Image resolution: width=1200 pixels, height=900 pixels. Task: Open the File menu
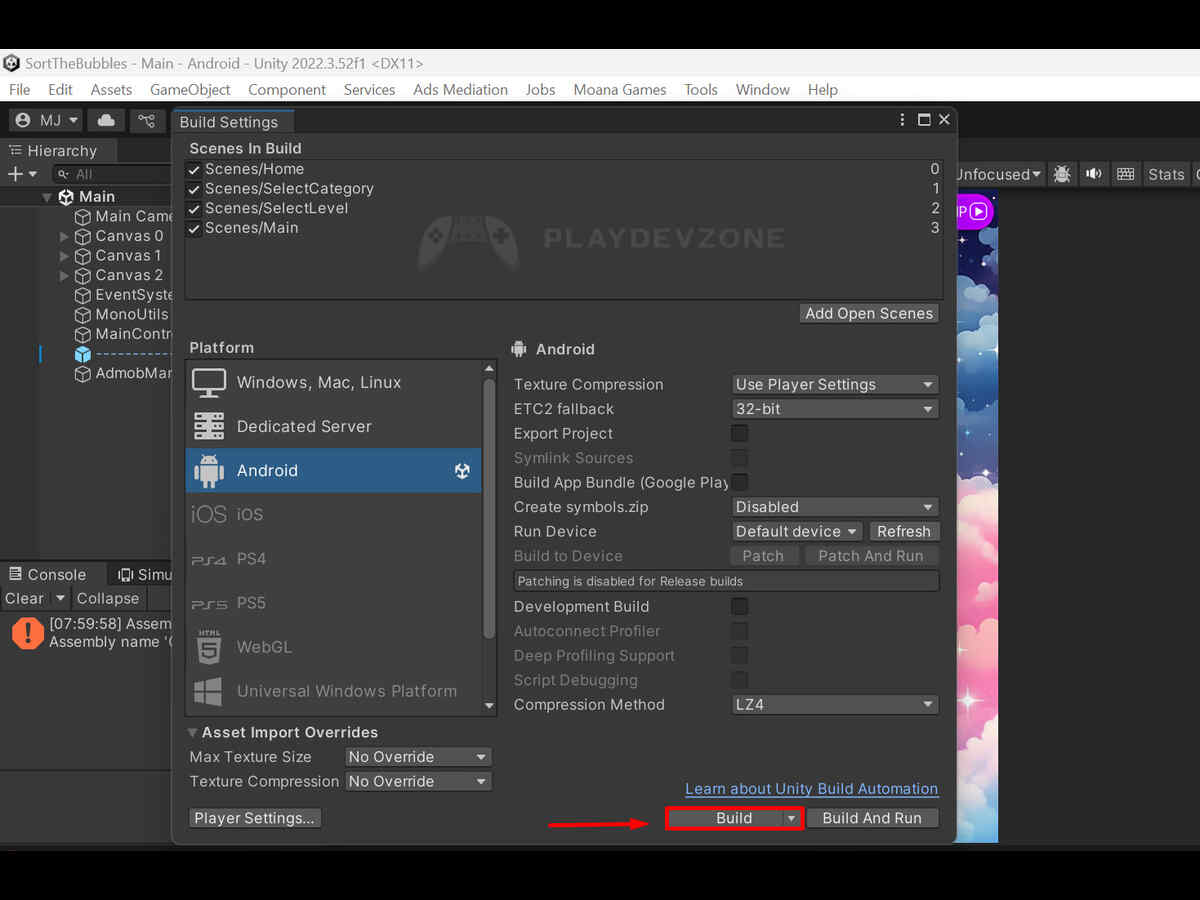click(x=19, y=90)
